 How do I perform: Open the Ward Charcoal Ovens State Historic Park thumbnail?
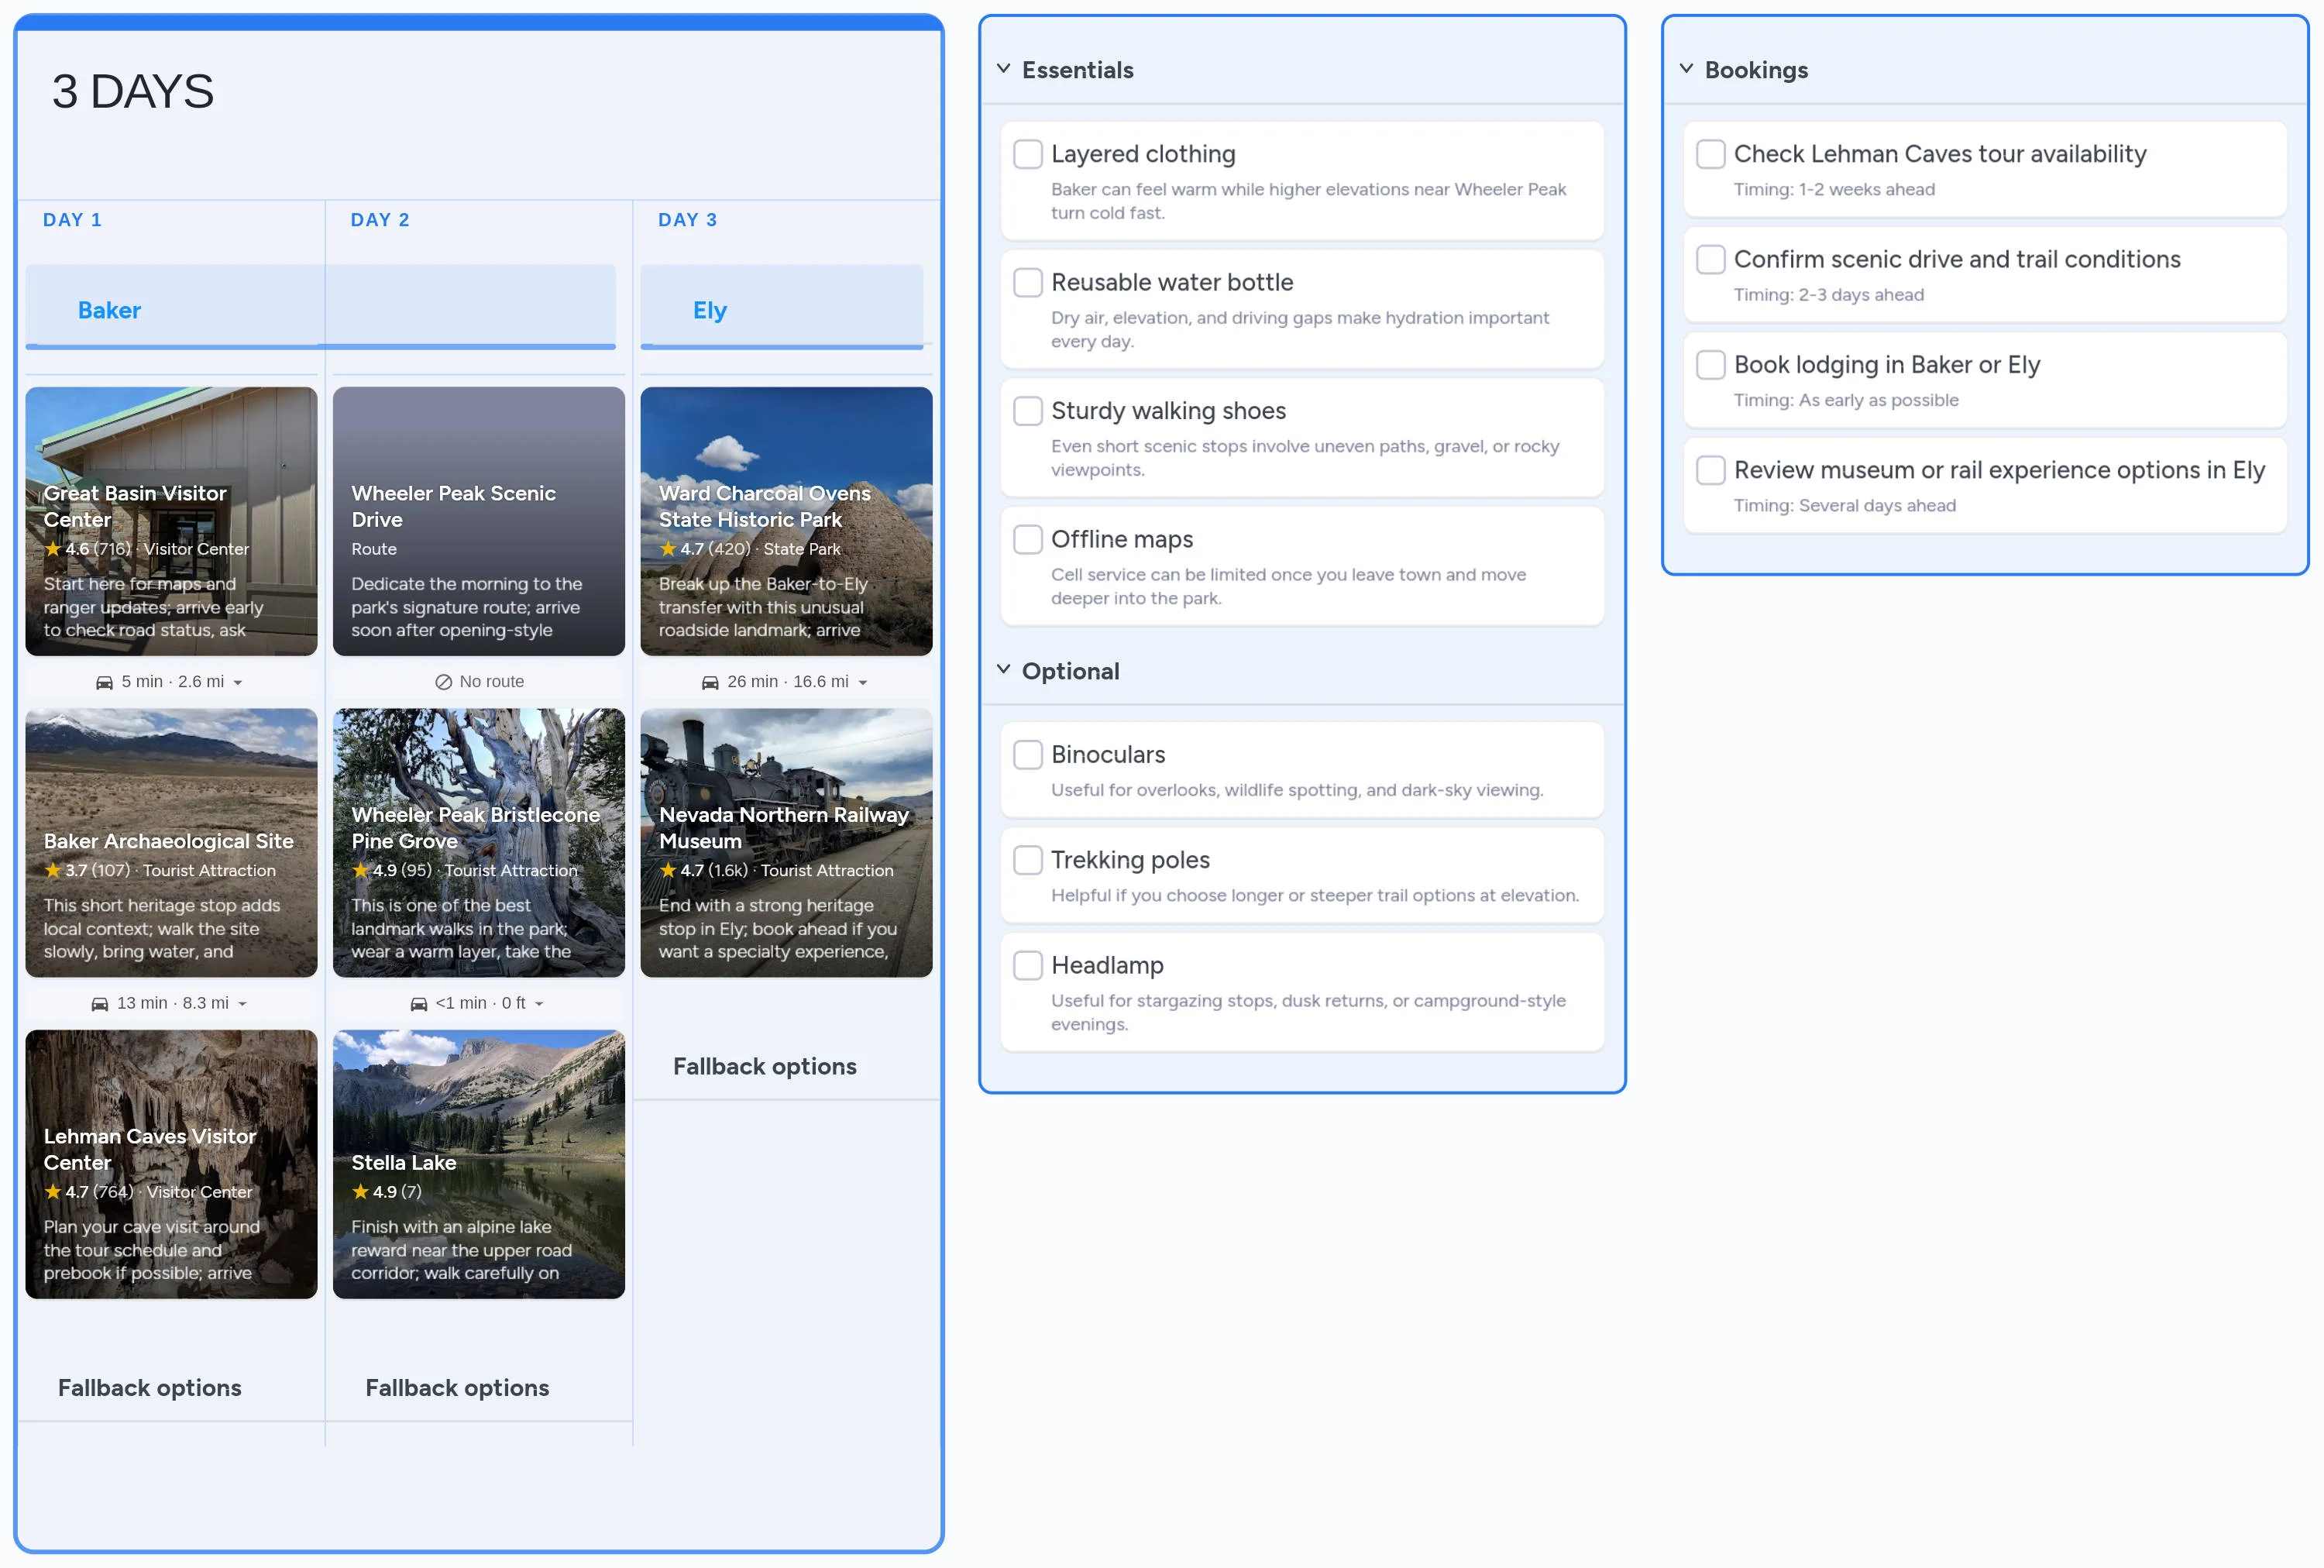(x=786, y=521)
